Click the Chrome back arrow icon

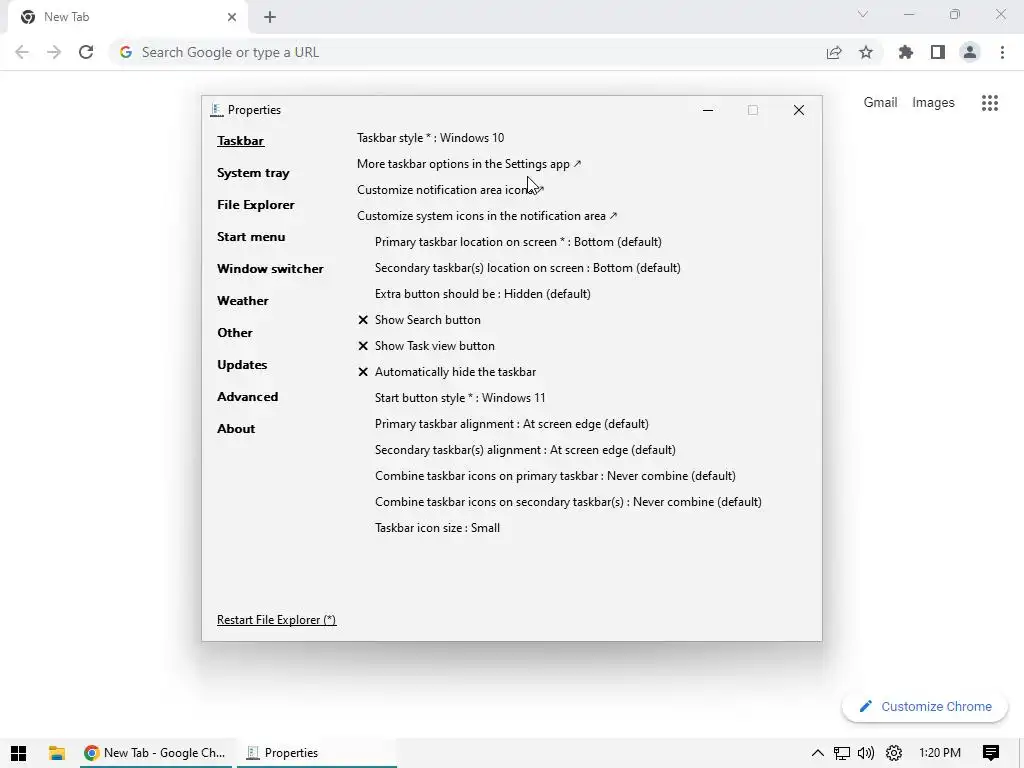coord(22,52)
